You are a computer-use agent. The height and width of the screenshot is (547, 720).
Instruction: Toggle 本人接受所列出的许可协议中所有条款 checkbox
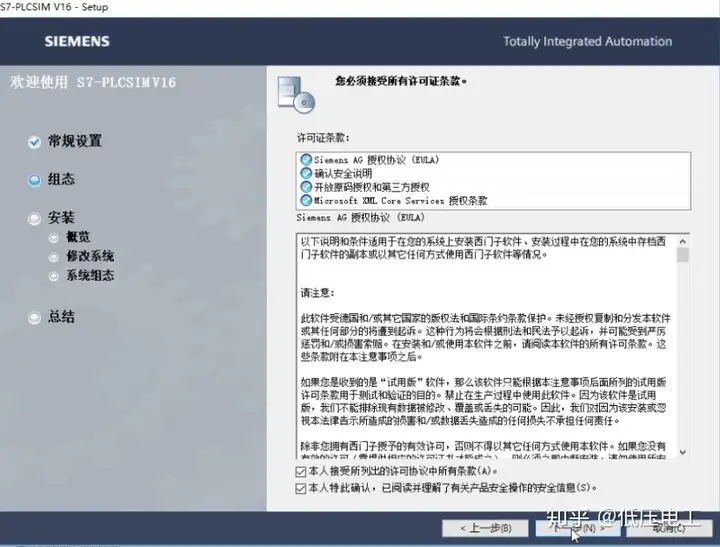pos(301,472)
